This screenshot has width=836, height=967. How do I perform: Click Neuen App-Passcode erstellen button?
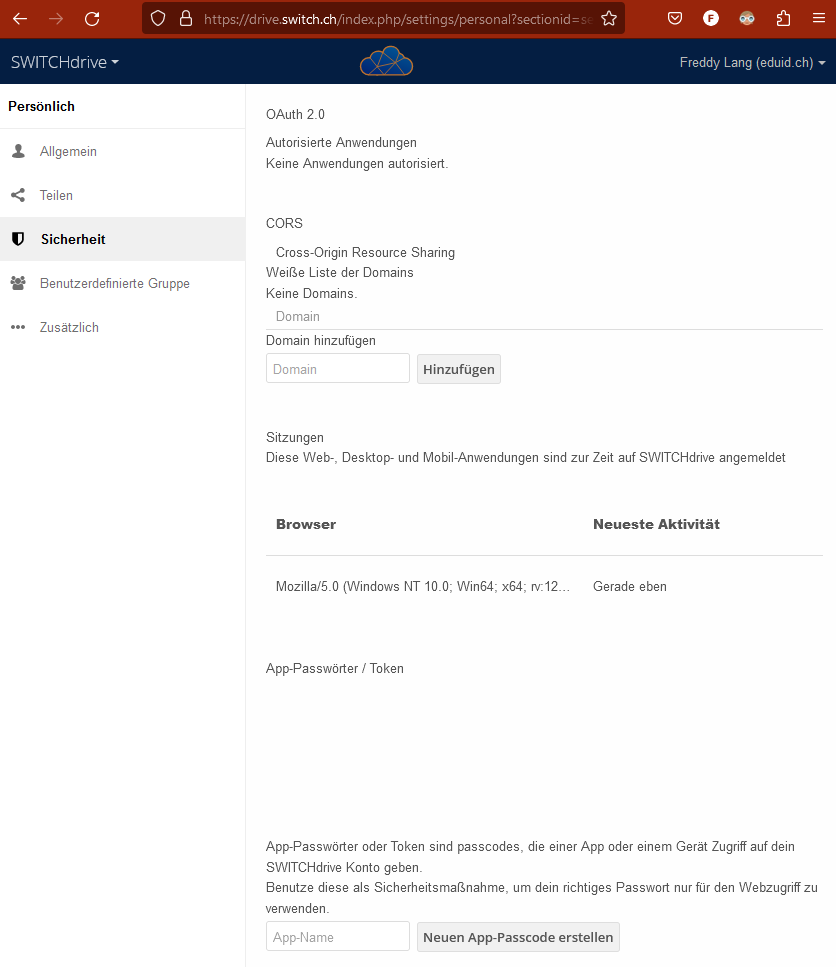(x=518, y=937)
